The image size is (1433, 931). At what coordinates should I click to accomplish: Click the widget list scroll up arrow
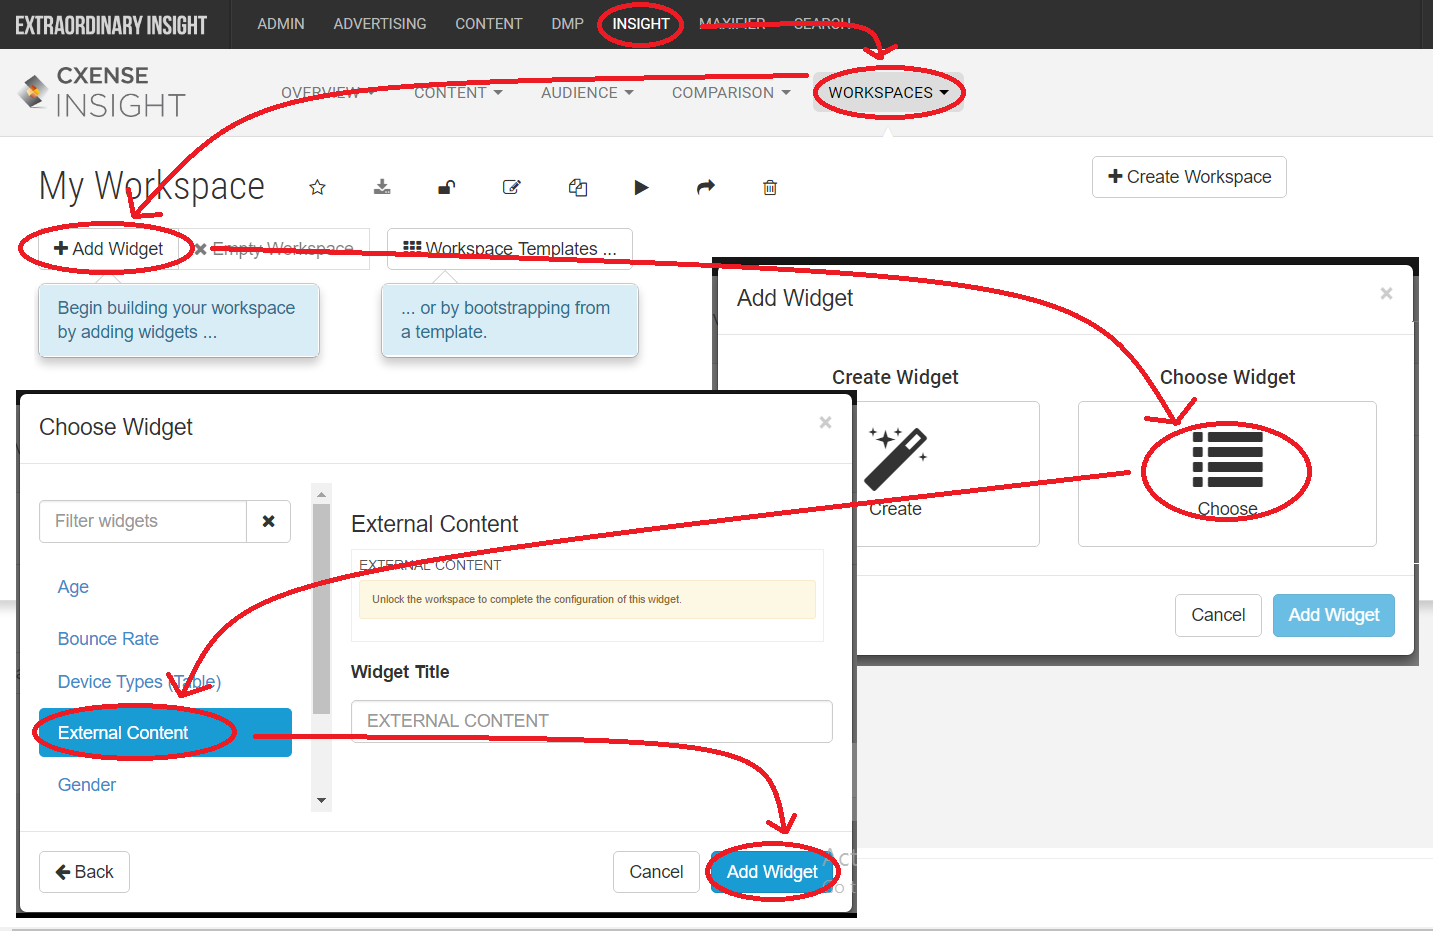point(321,494)
